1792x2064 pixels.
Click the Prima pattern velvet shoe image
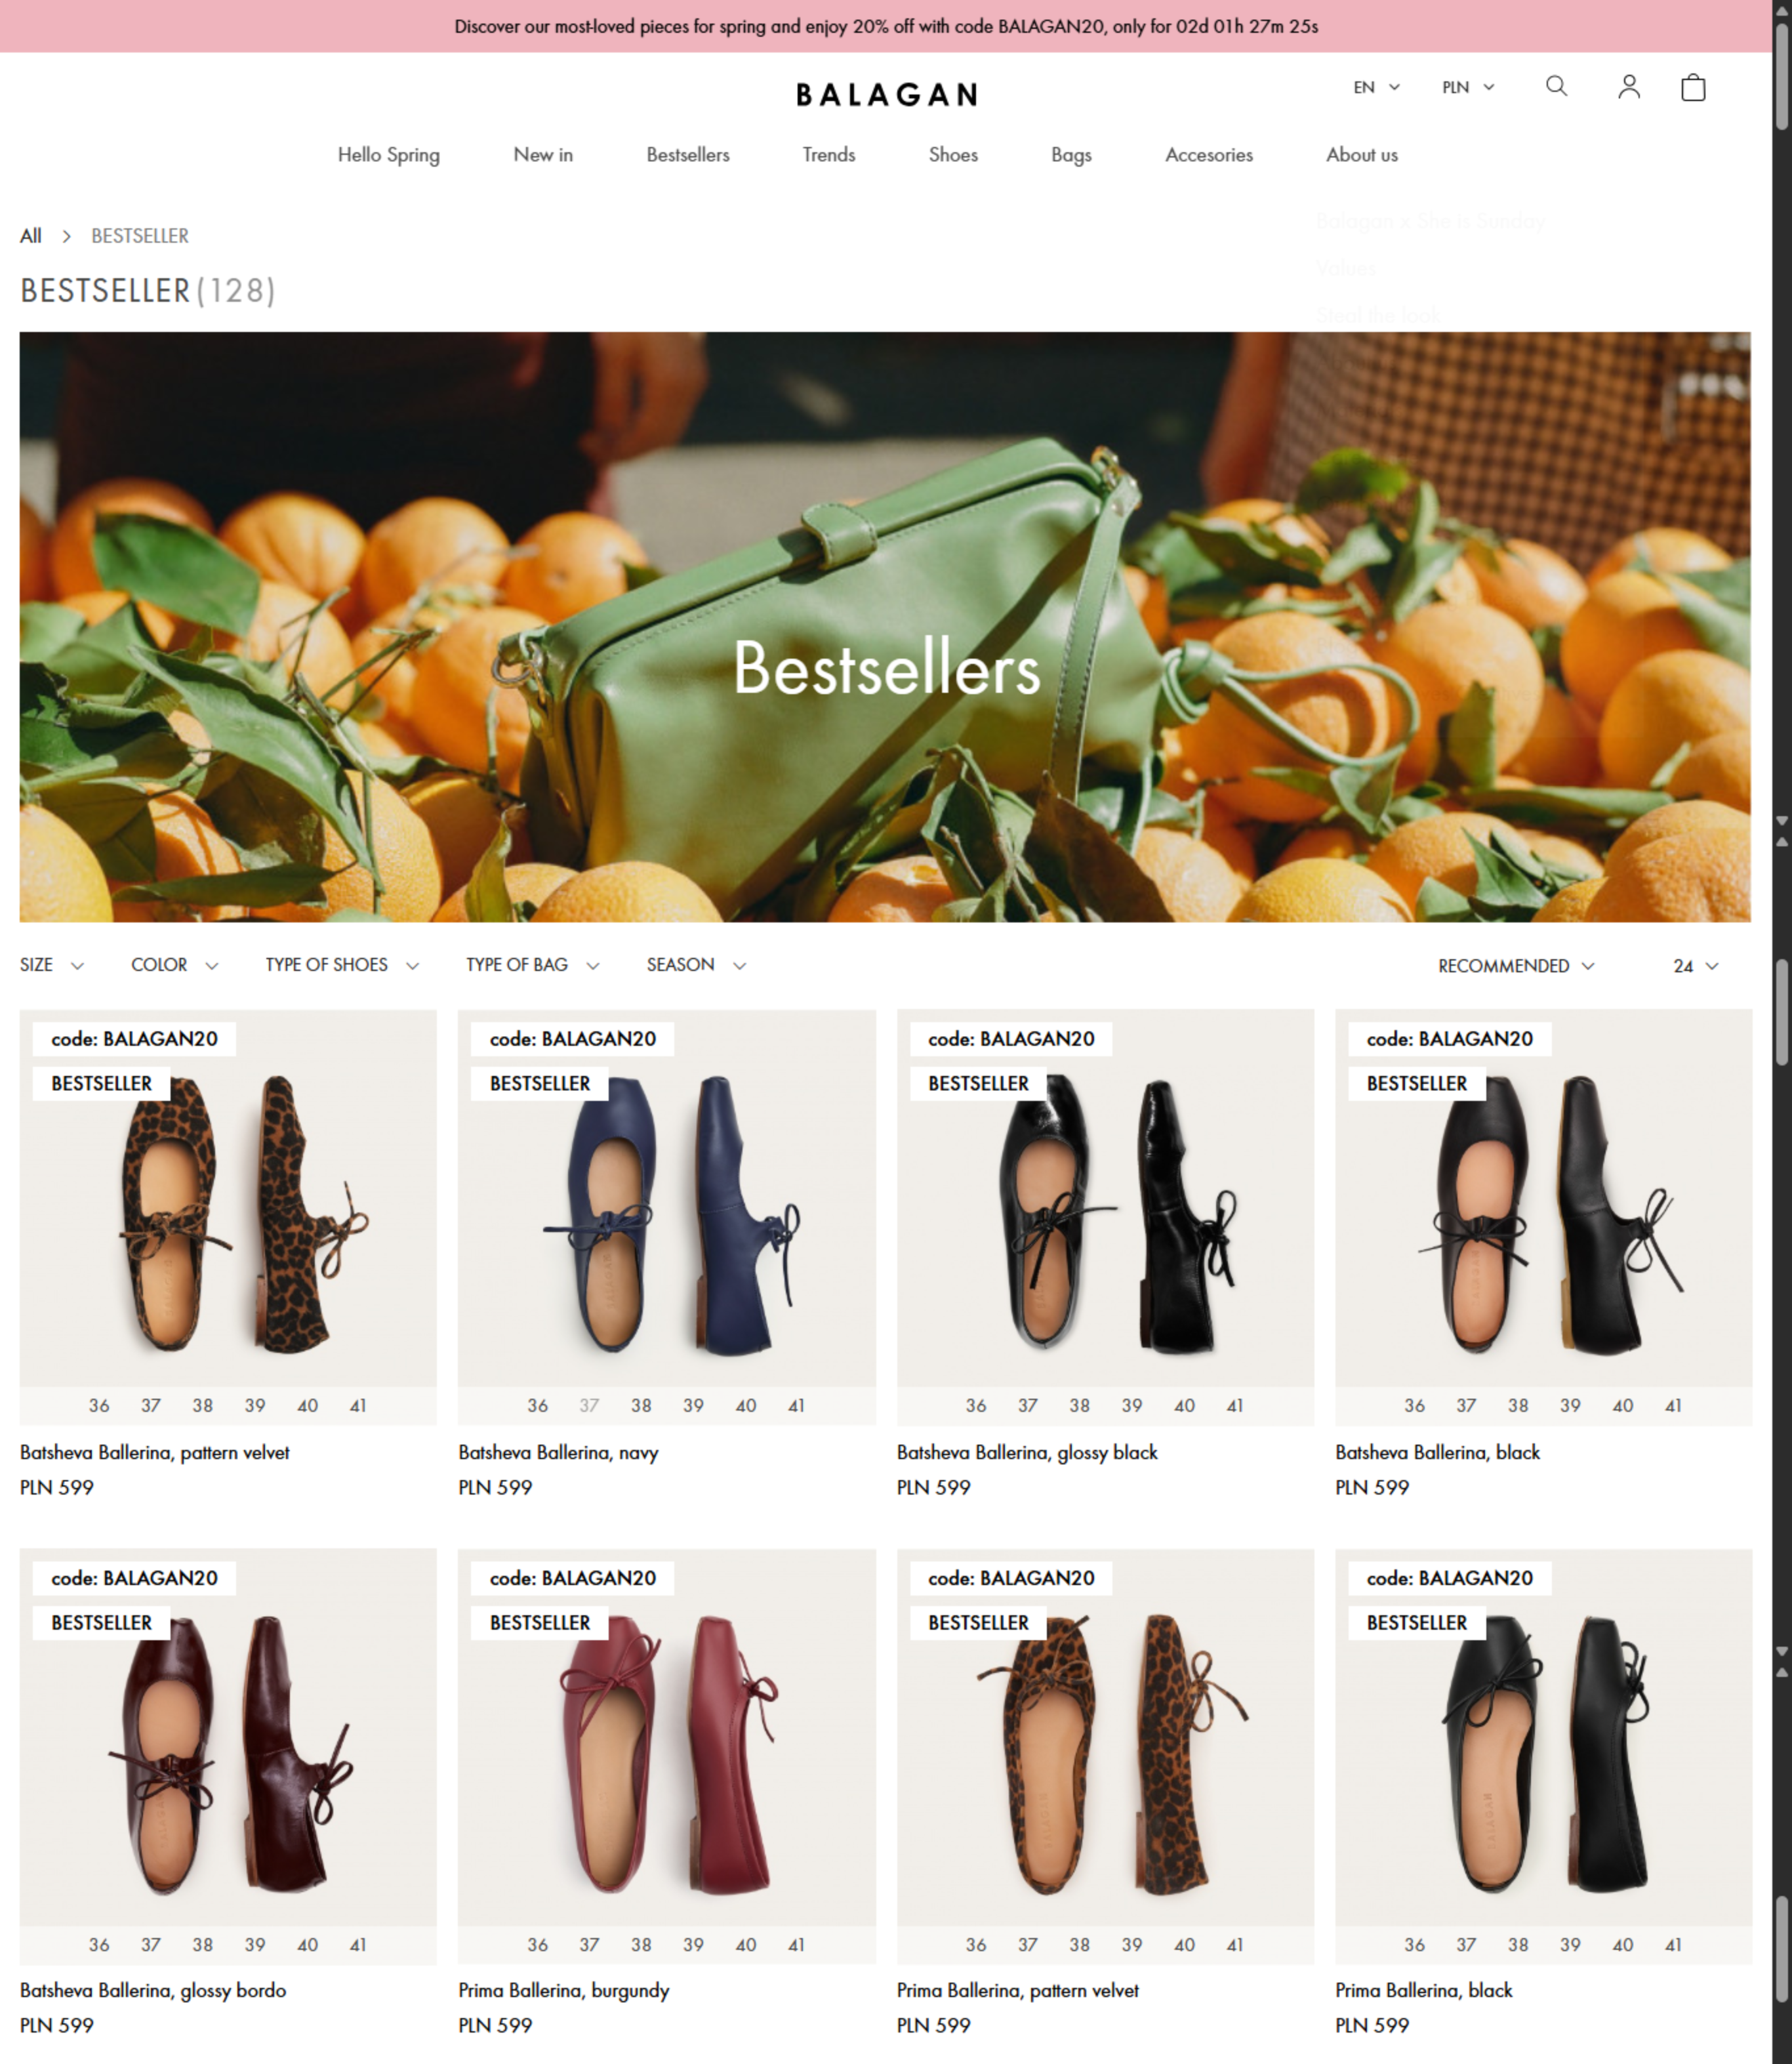[x=1105, y=1755]
